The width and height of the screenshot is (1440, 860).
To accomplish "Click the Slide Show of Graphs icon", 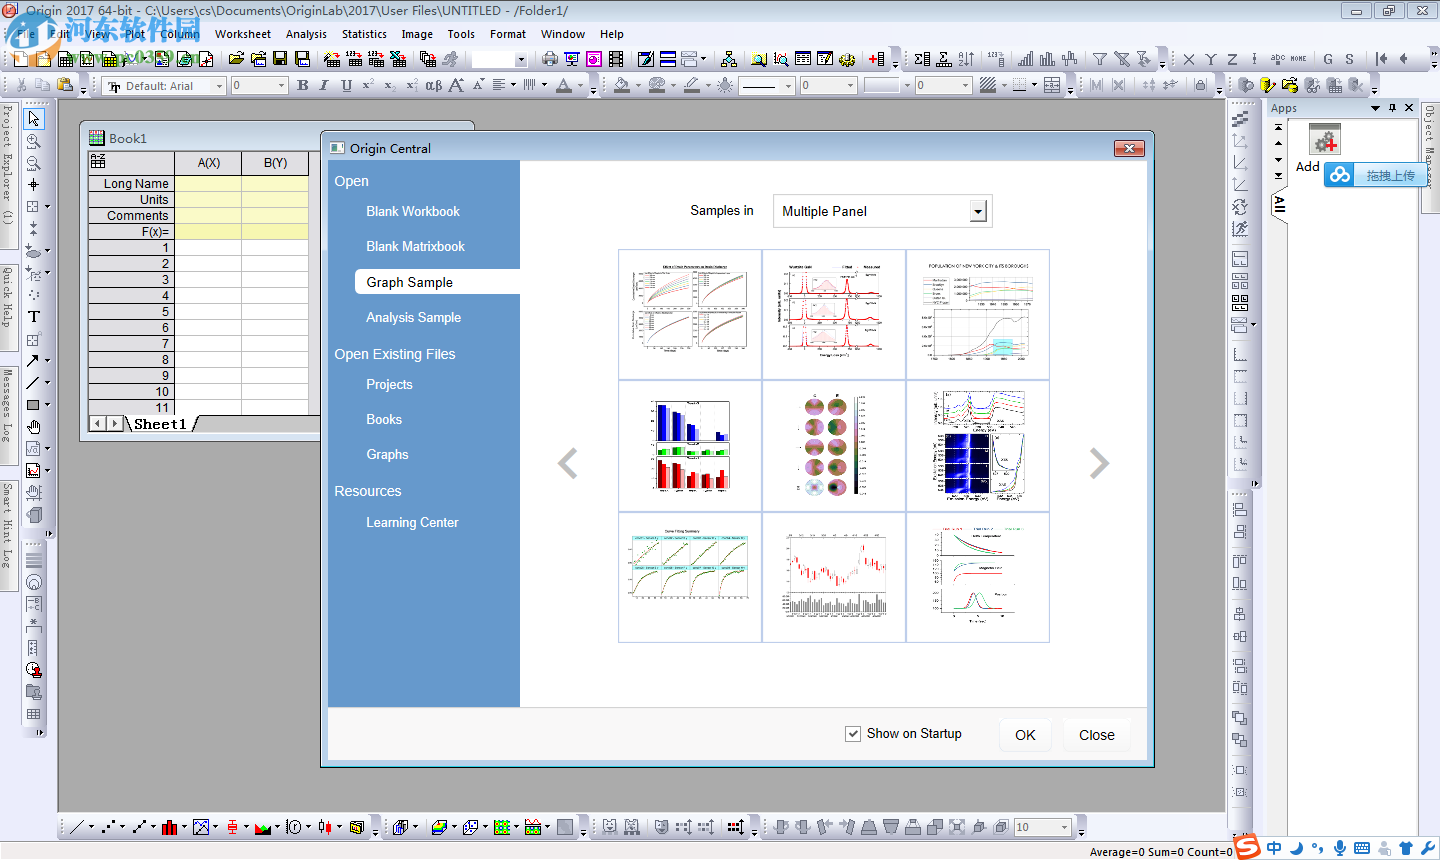I will tap(572, 59).
